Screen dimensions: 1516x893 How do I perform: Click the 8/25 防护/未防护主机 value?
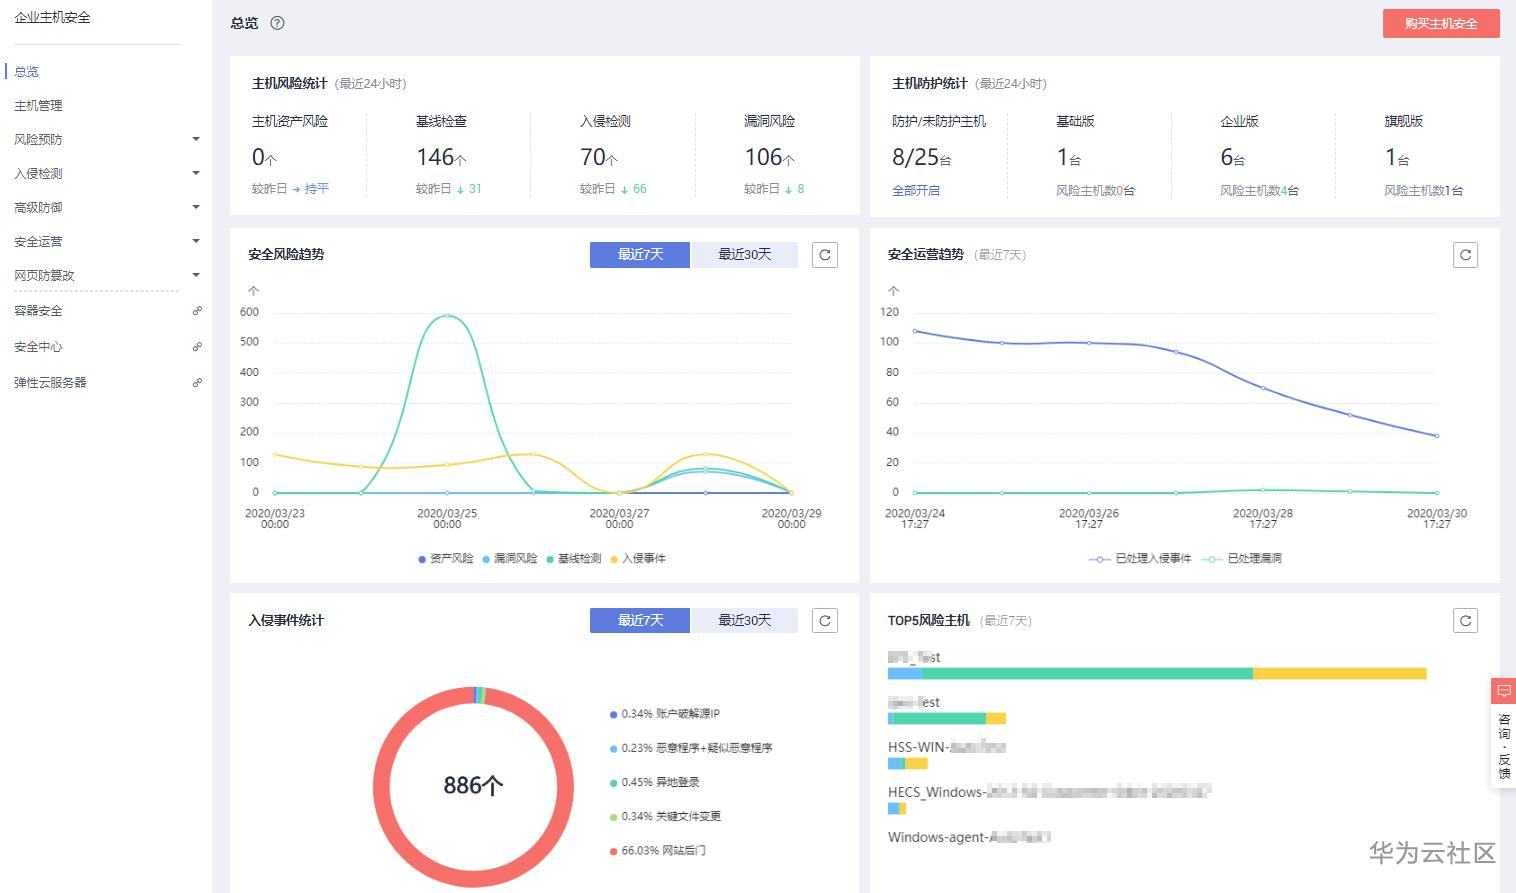coord(921,157)
